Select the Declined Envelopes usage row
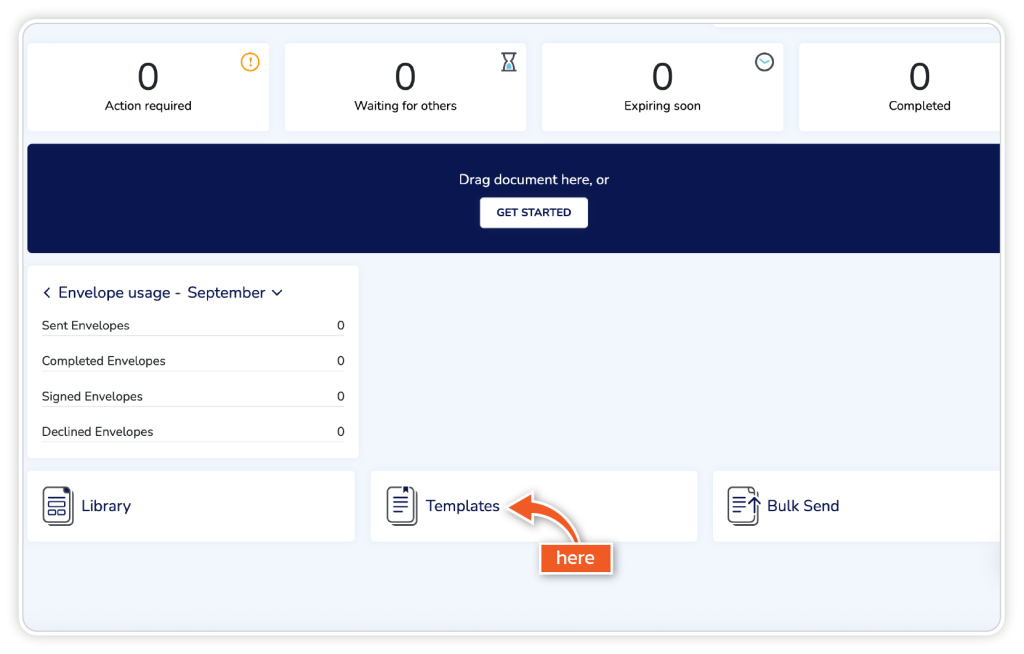Image resolution: width=1024 pixels, height=654 pixels. pos(192,432)
